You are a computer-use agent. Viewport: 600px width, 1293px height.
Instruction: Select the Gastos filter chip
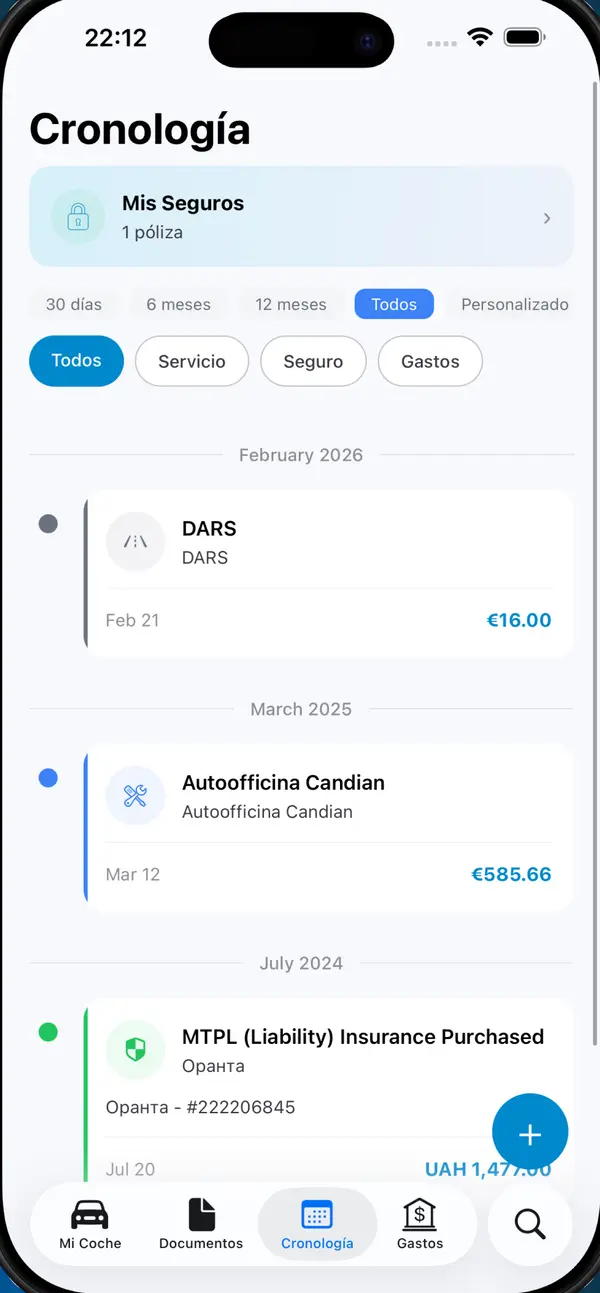(430, 361)
